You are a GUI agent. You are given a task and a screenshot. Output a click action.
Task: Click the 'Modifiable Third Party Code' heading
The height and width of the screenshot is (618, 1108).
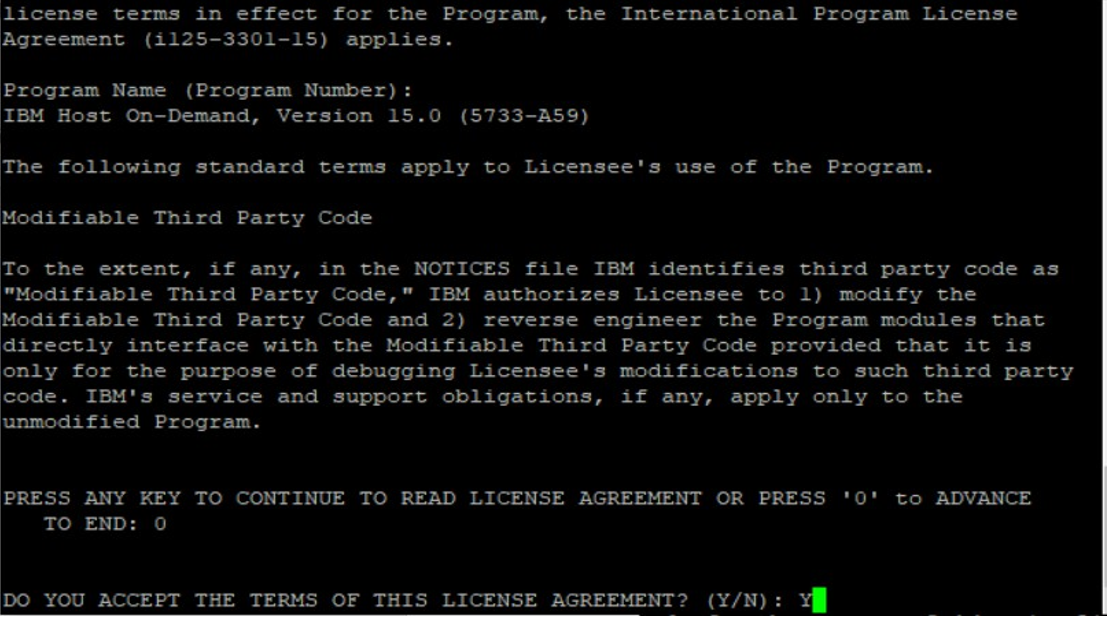(x=187, y=218)
